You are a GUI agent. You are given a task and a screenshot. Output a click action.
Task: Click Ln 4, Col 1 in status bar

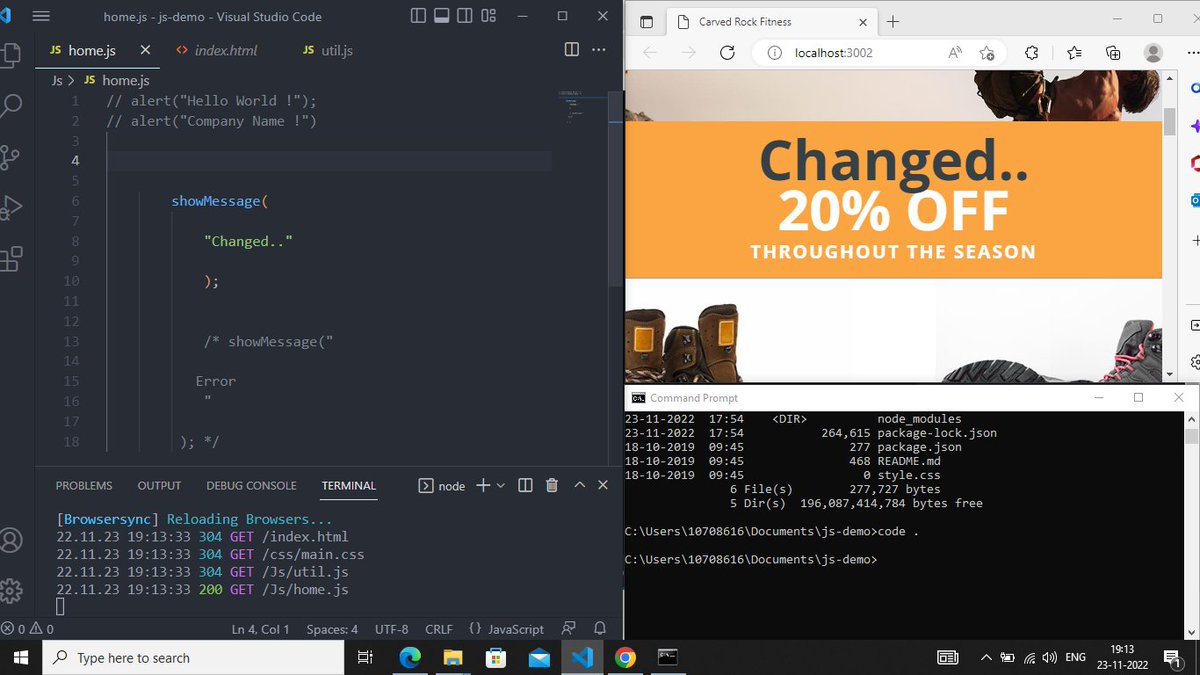point(260,629)
